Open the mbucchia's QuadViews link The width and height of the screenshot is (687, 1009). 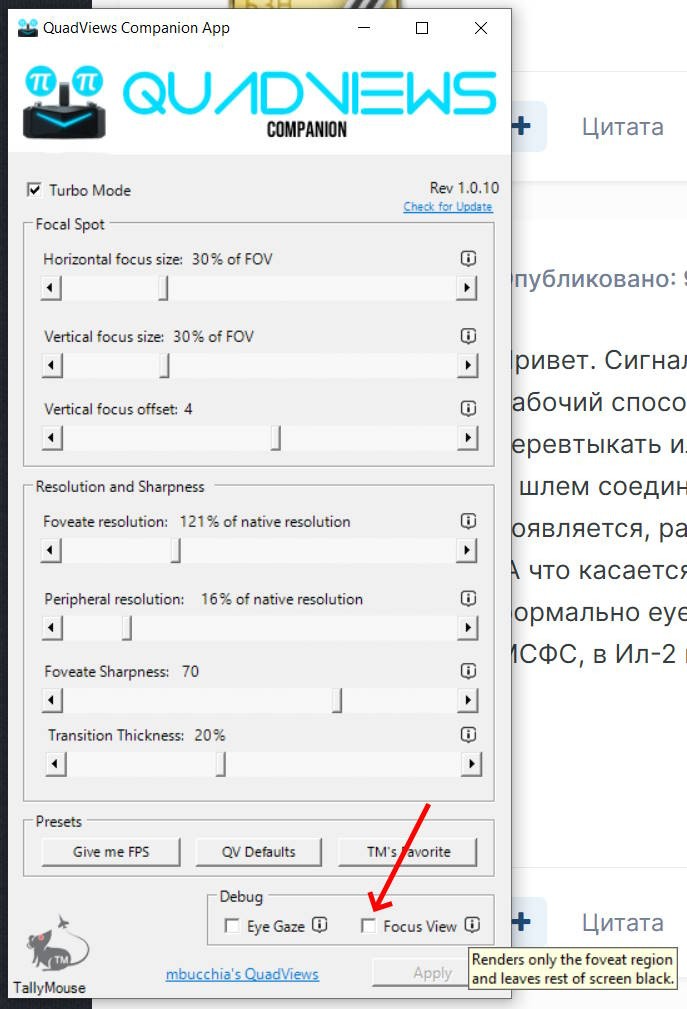click(242, 974)
